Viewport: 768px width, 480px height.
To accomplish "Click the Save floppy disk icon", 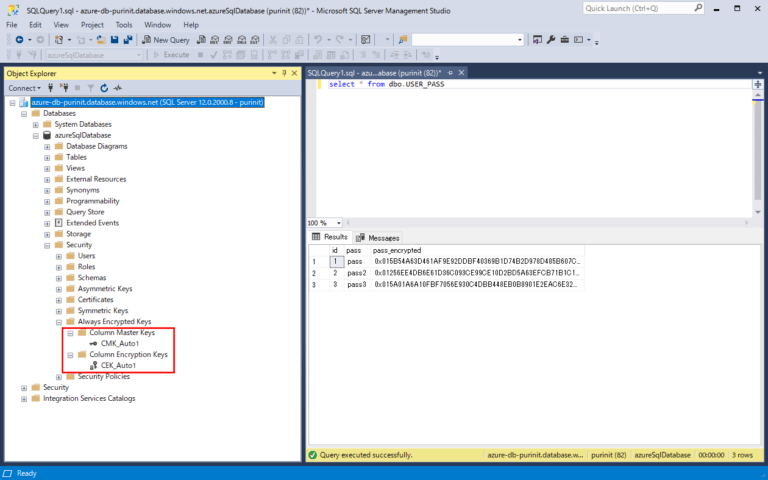I will tap(115, 40).
